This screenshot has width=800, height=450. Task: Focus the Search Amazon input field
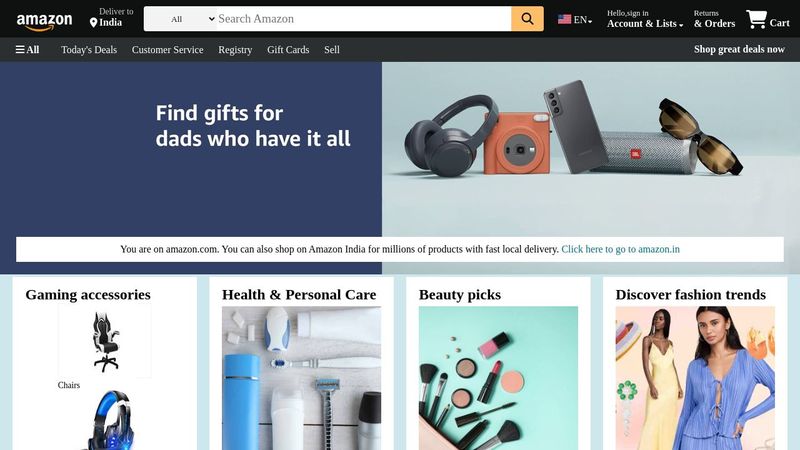tap(364, 19)
